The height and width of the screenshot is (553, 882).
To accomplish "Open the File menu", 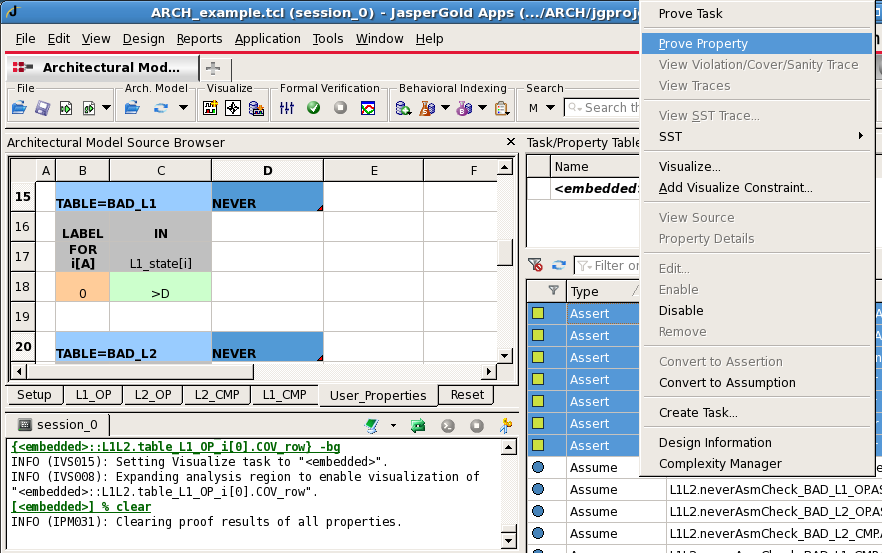I will pyautogui.click(x=25, y=39).
